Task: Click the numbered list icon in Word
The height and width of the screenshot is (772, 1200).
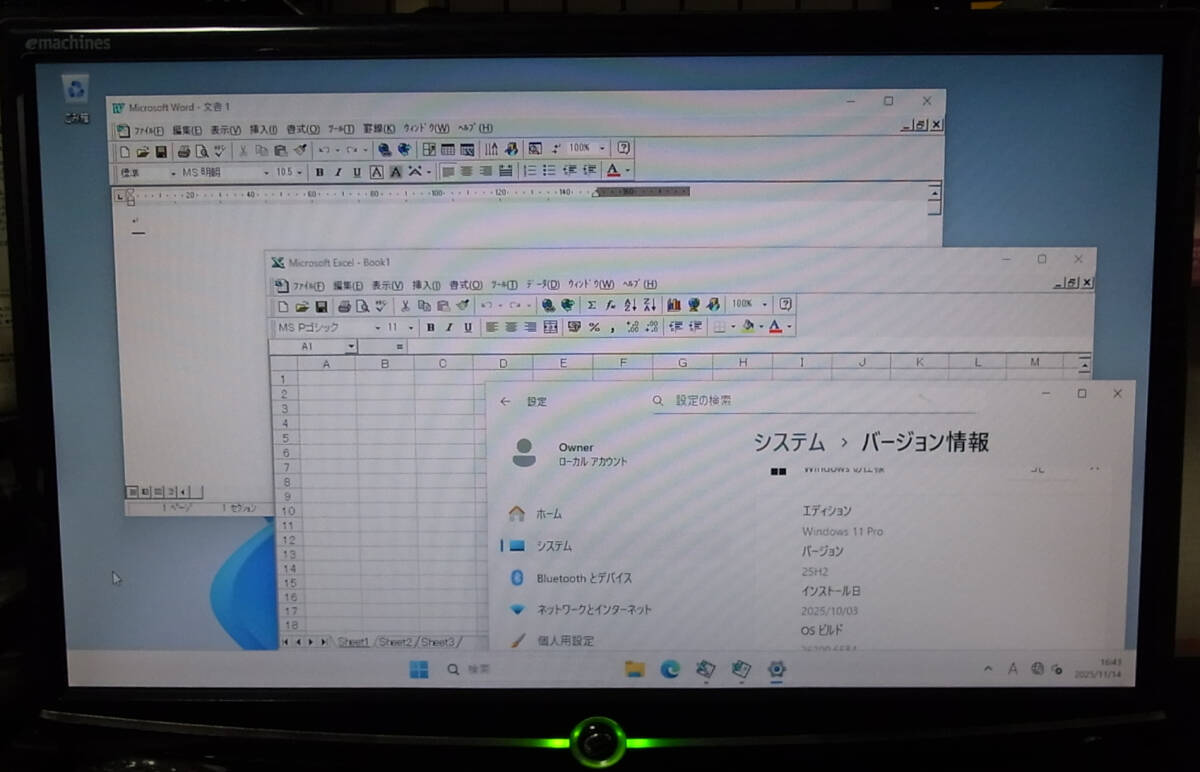Action: [x=530, y=171]
